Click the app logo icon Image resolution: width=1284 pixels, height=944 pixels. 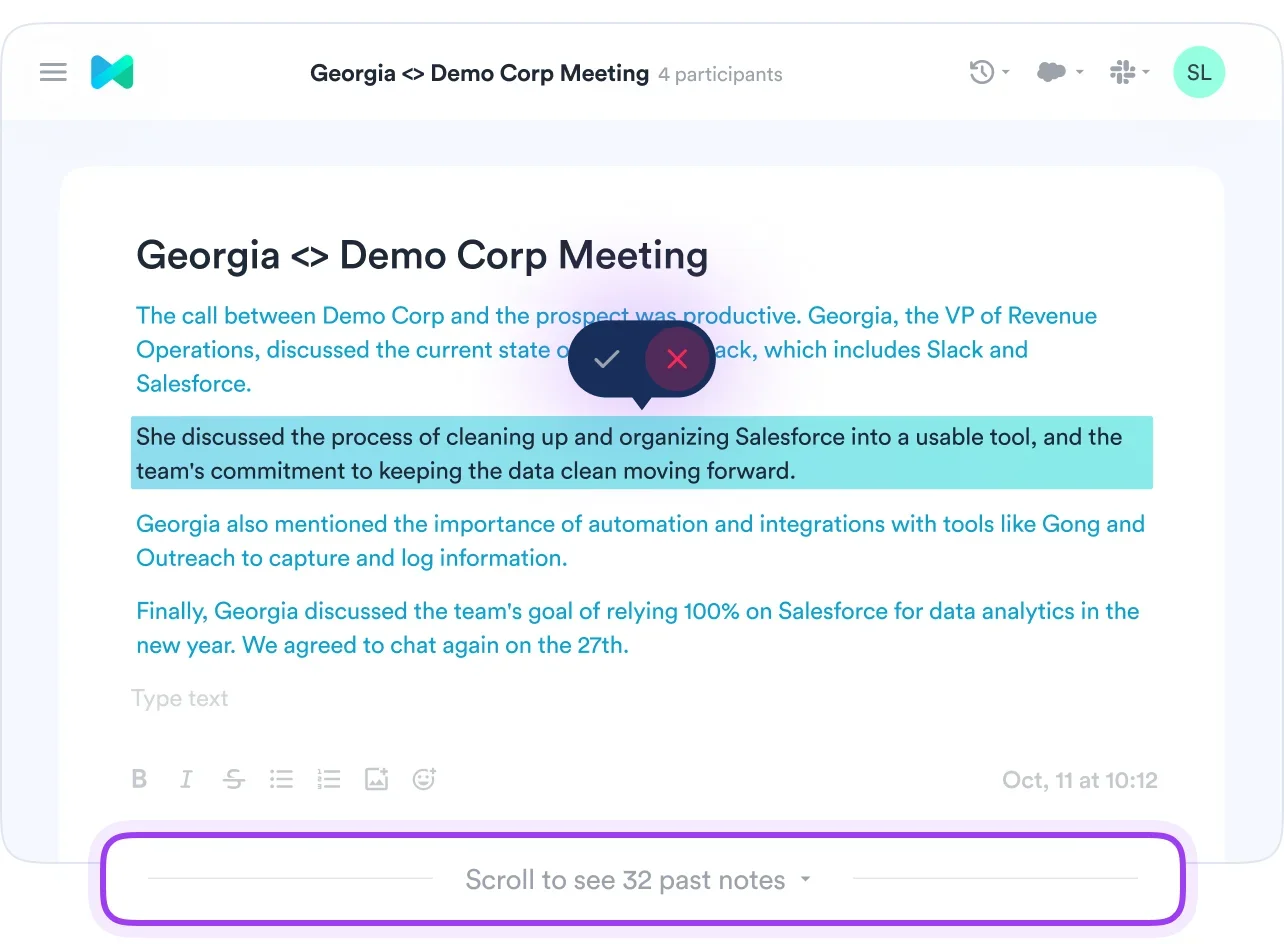pyautogui.click(x=112, y=73)
